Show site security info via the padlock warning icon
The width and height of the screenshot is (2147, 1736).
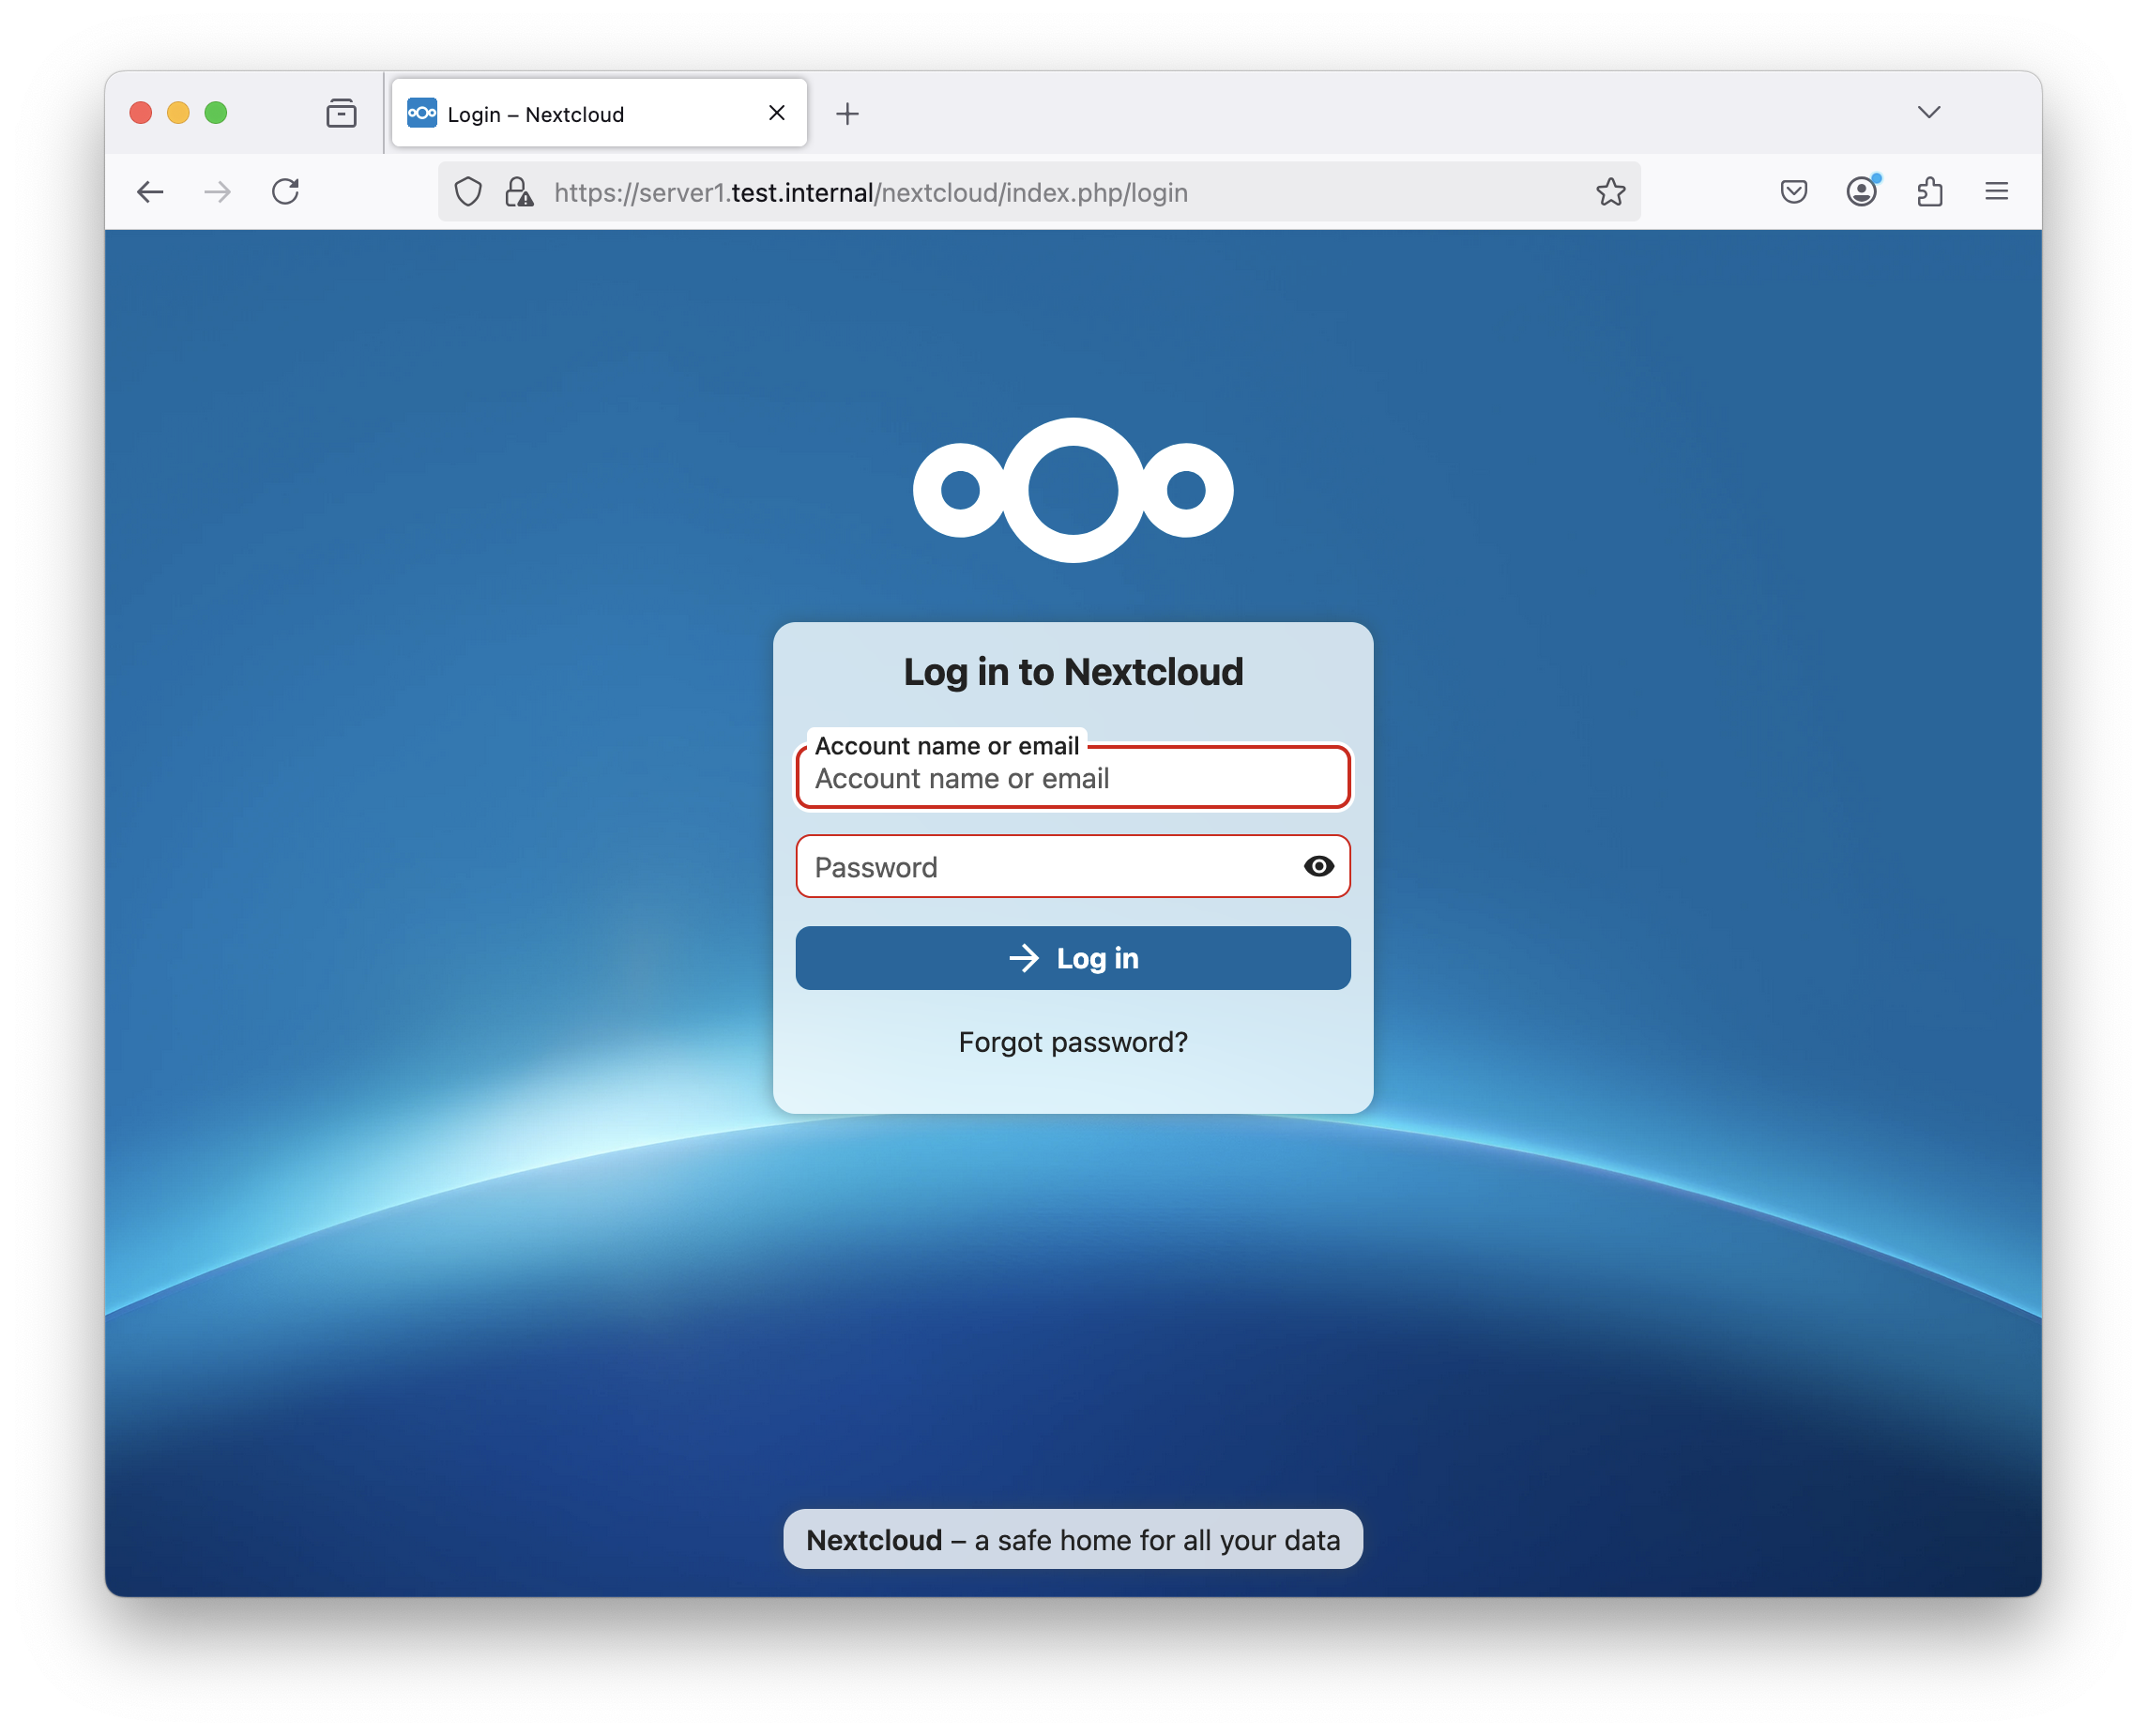pos(519,192)
